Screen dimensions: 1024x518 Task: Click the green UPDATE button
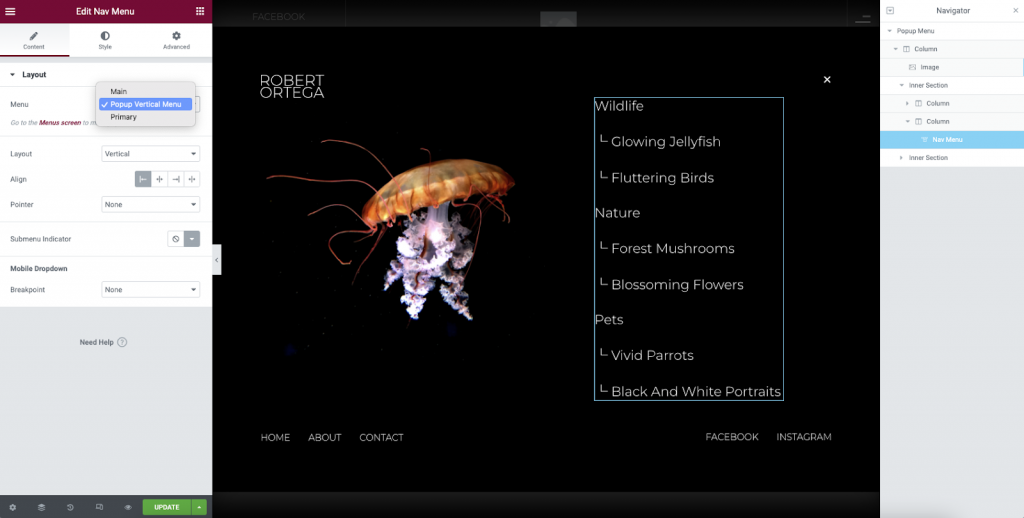click(x=166, y=507)
